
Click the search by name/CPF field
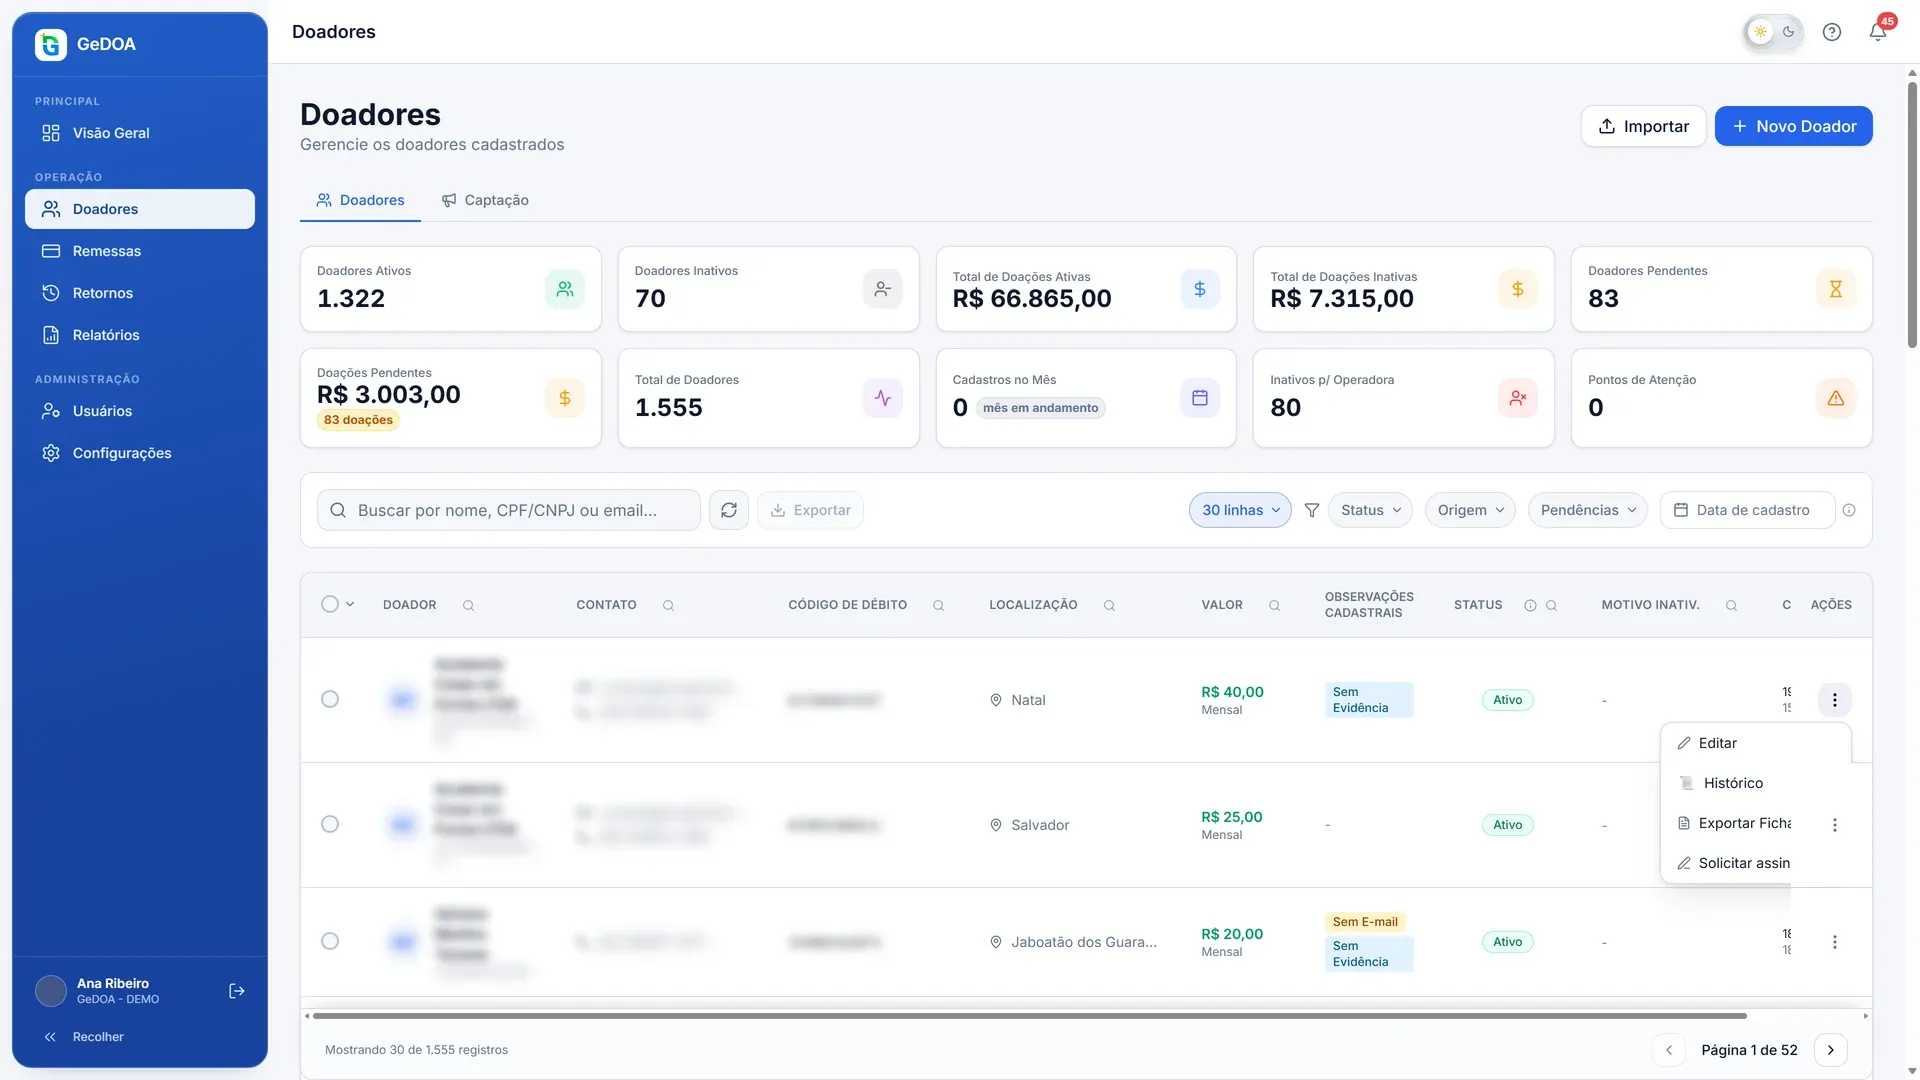click(508, 510)
